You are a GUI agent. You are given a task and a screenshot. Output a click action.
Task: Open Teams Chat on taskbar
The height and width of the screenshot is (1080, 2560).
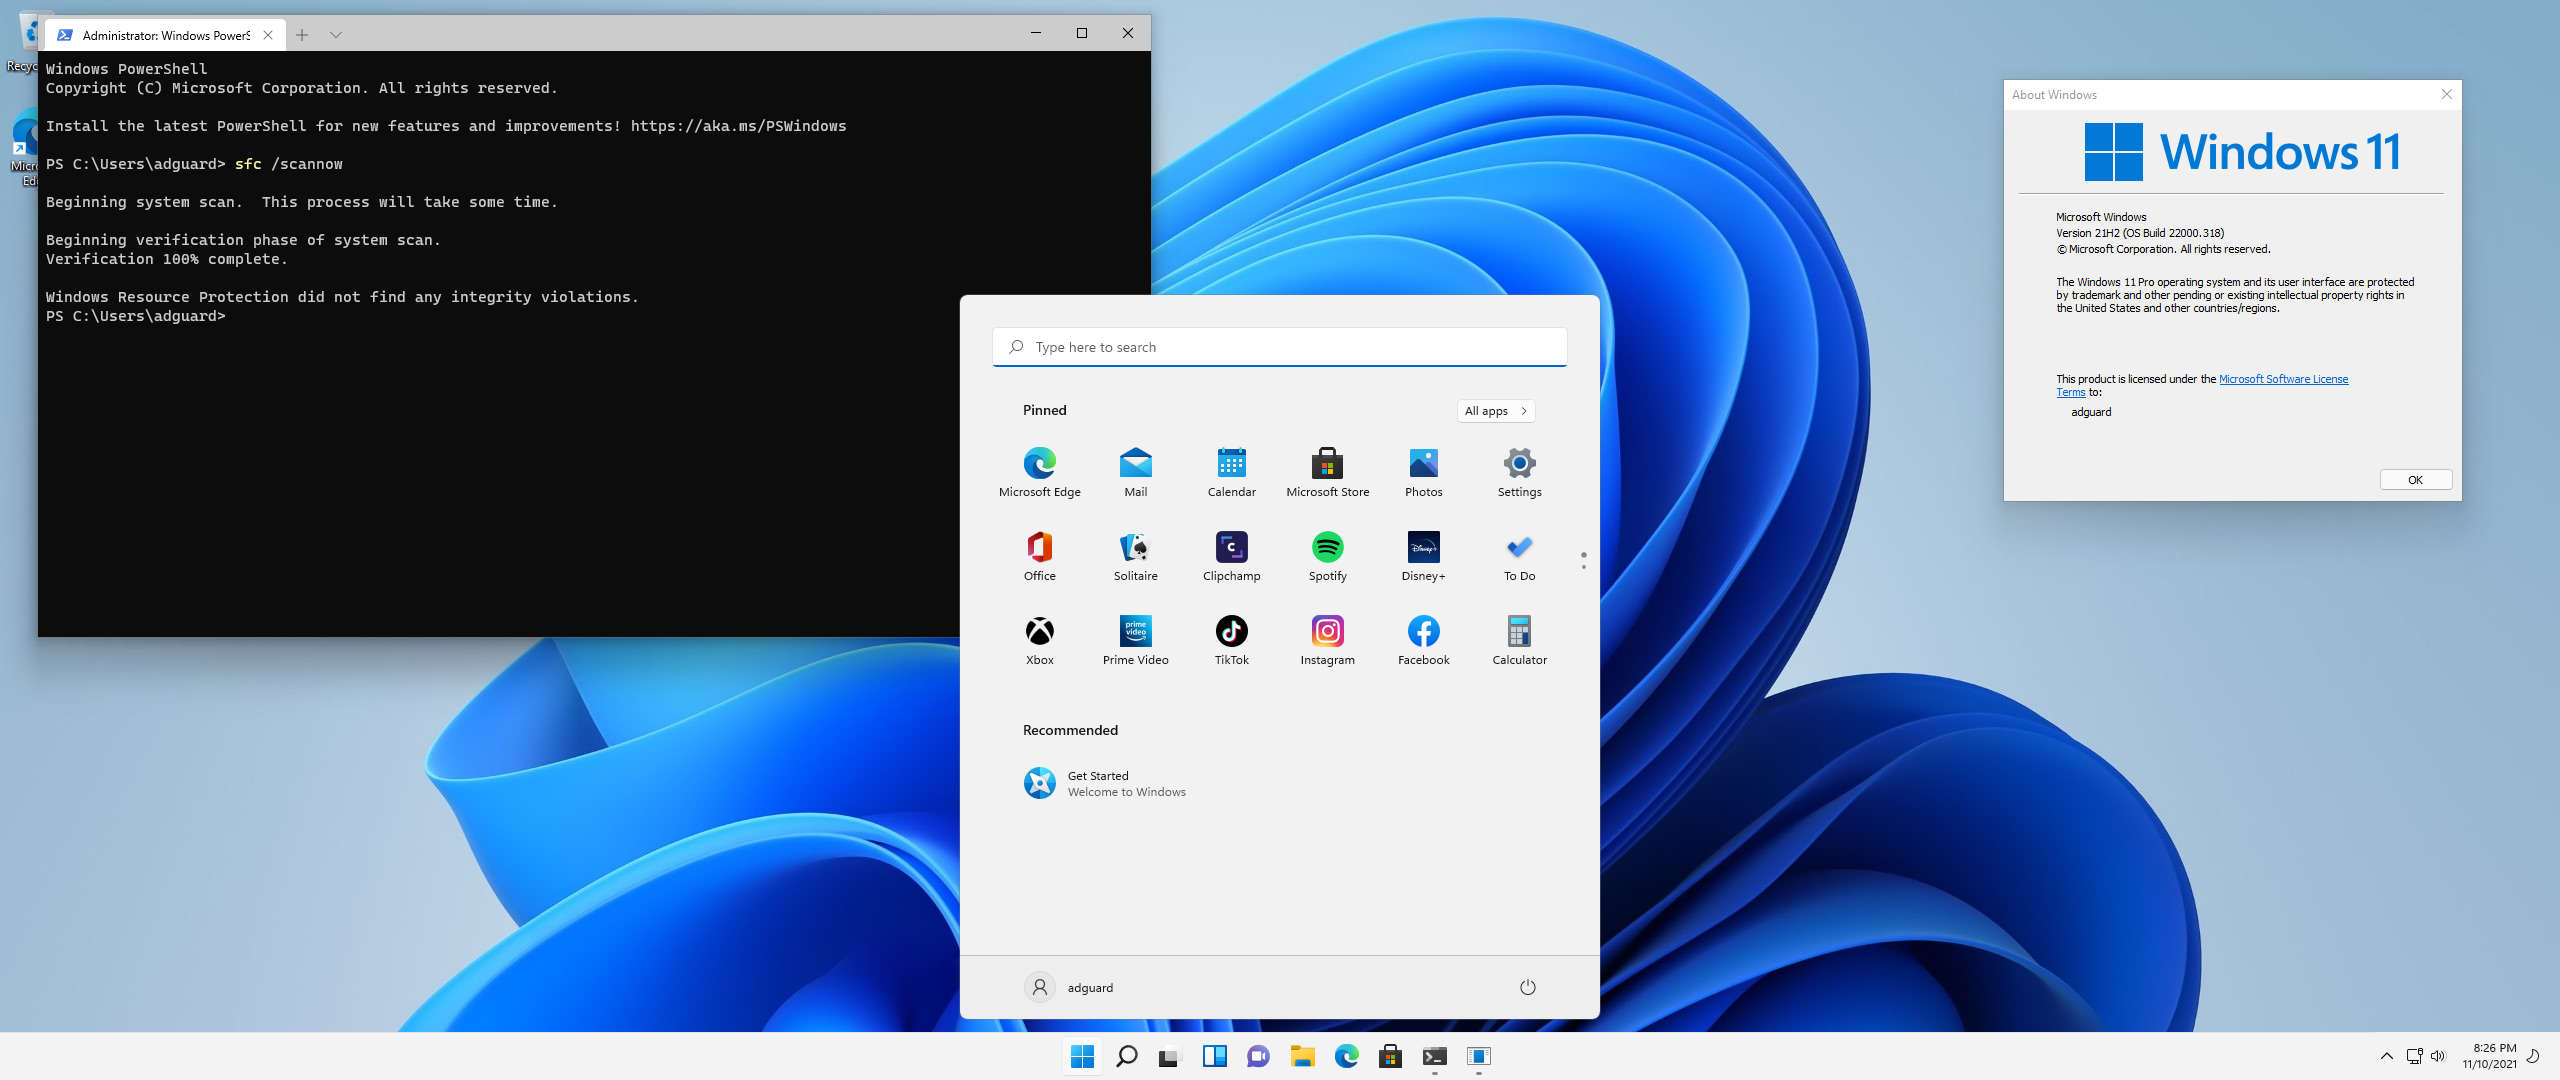click(x=1258, y=1056)
